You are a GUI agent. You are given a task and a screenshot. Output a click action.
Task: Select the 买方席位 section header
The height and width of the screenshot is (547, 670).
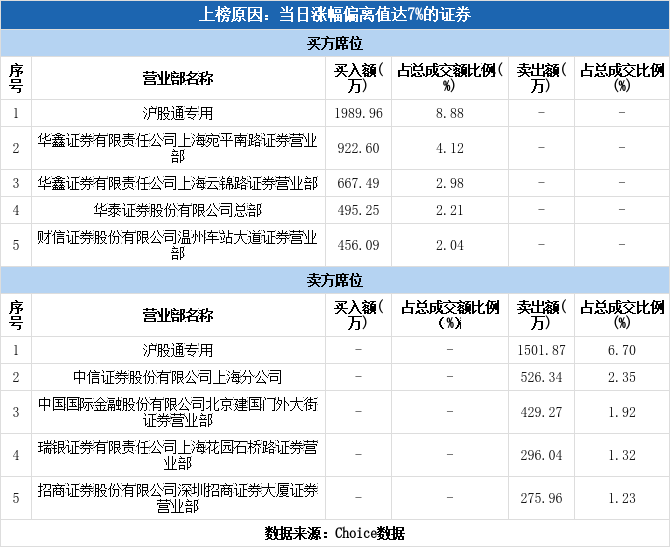click(x=335, y=43)
